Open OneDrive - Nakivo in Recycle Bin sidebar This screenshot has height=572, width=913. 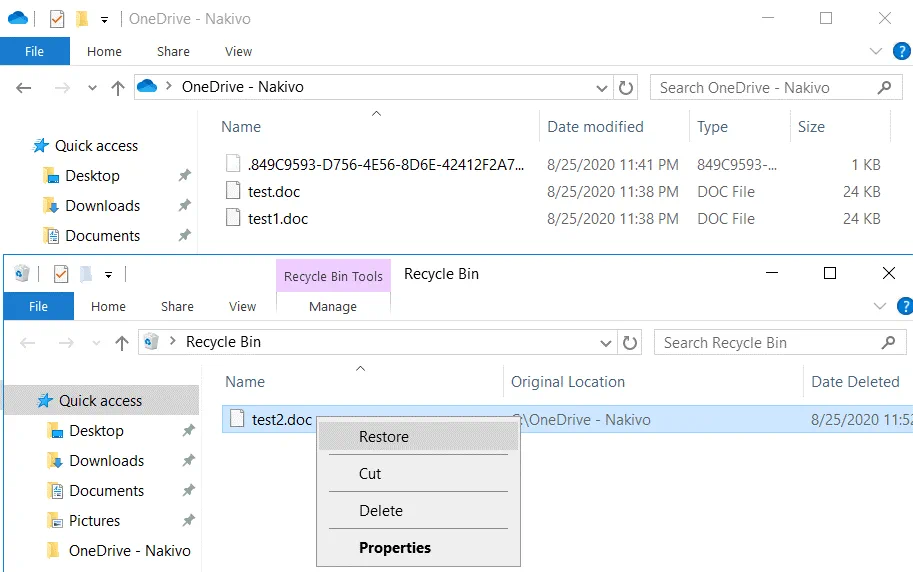[129, 551]
